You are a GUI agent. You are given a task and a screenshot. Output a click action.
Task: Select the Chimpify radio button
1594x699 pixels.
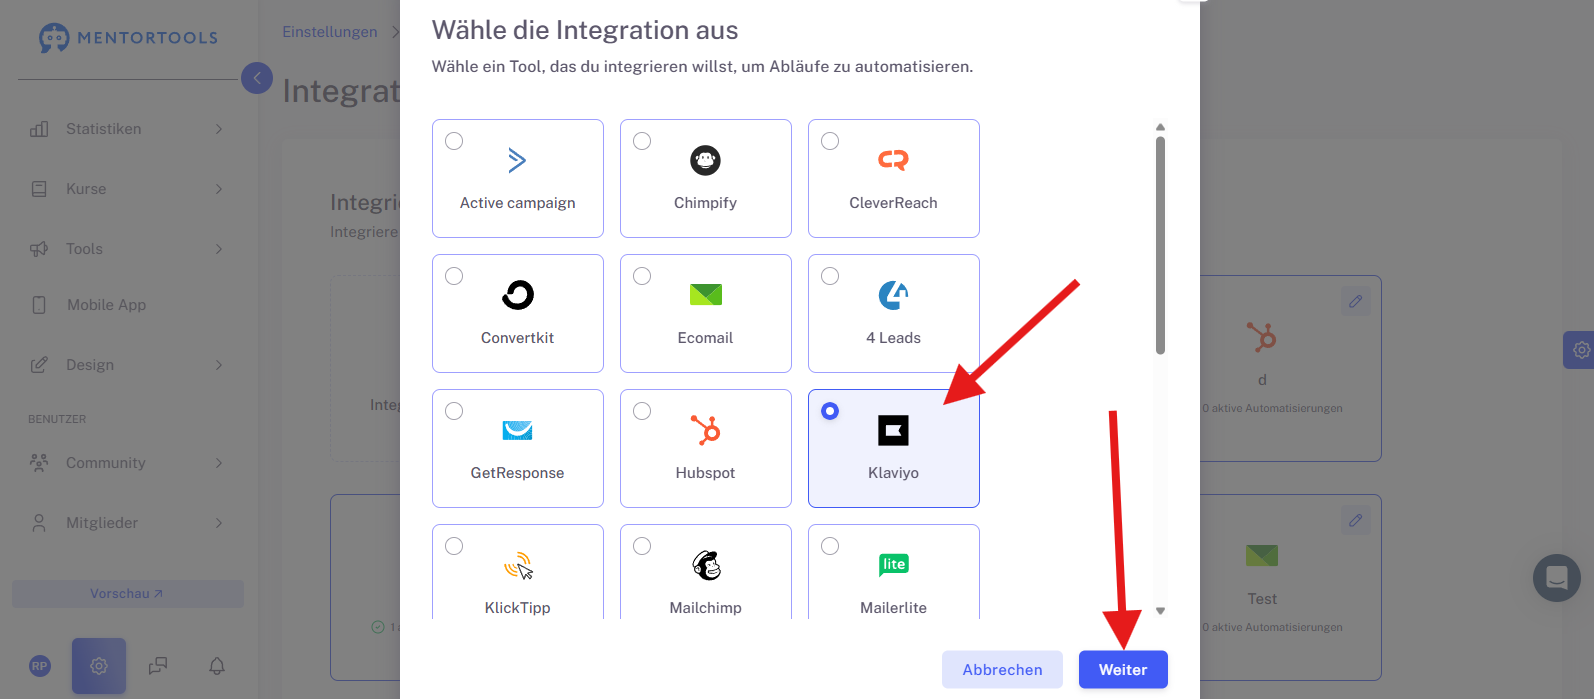coord(642,141)
